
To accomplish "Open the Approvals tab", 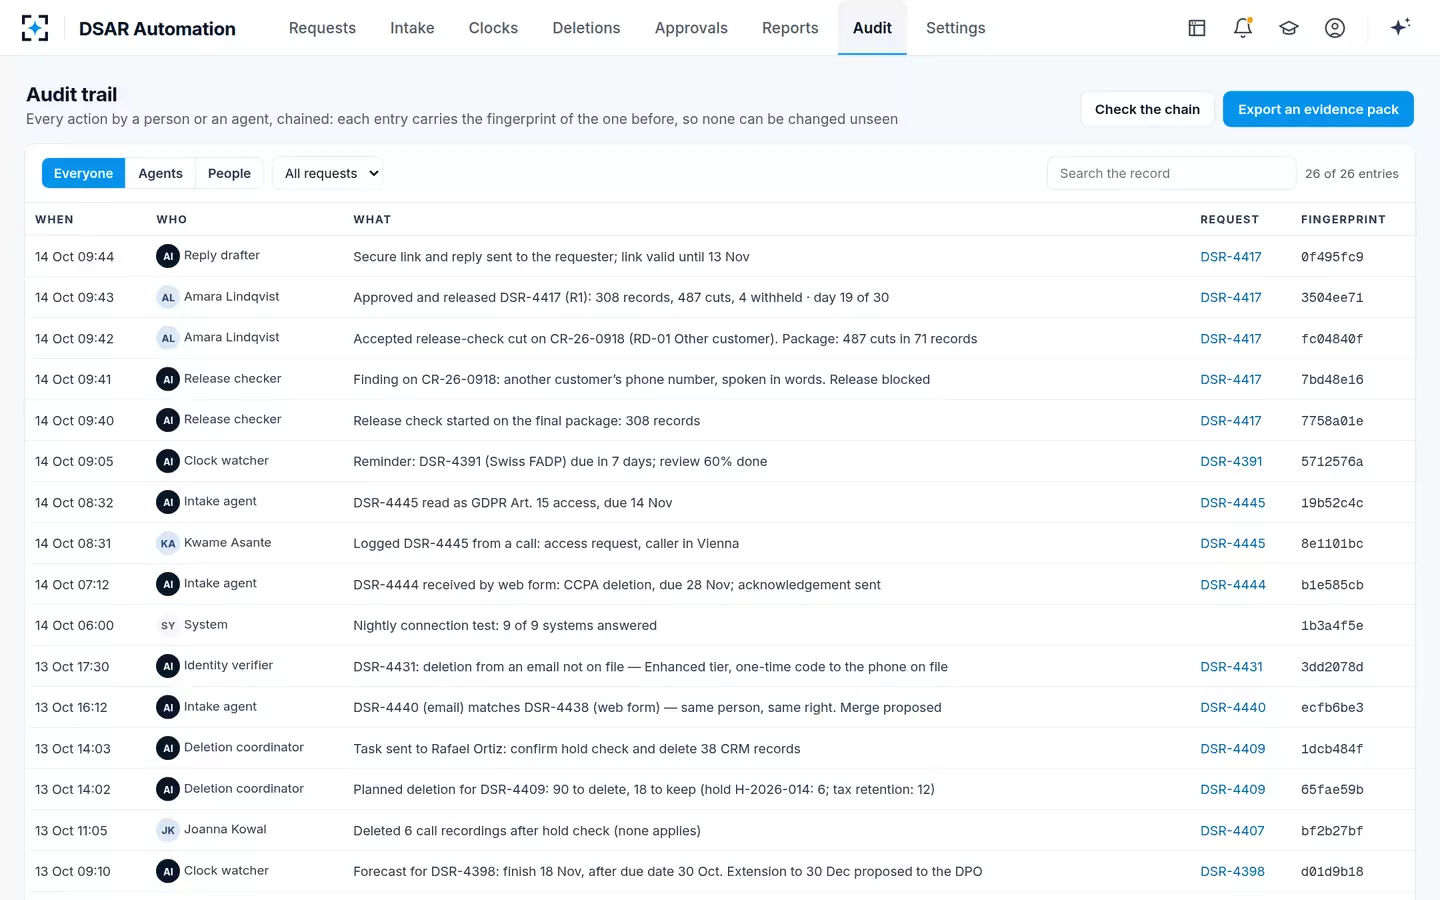I will point(691,28).
